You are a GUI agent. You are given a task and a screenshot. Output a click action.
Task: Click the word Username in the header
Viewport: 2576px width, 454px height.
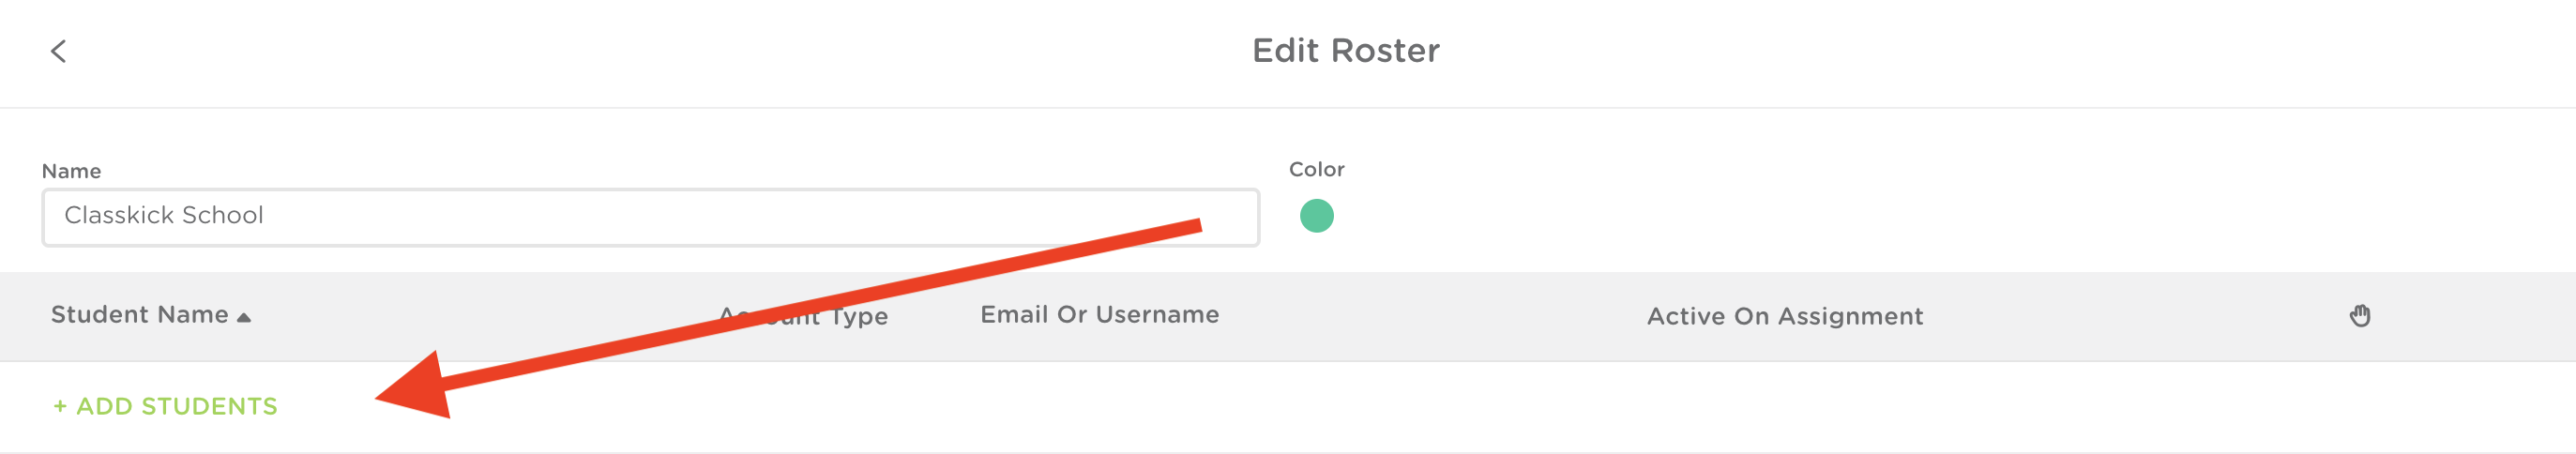[1157, 315]
